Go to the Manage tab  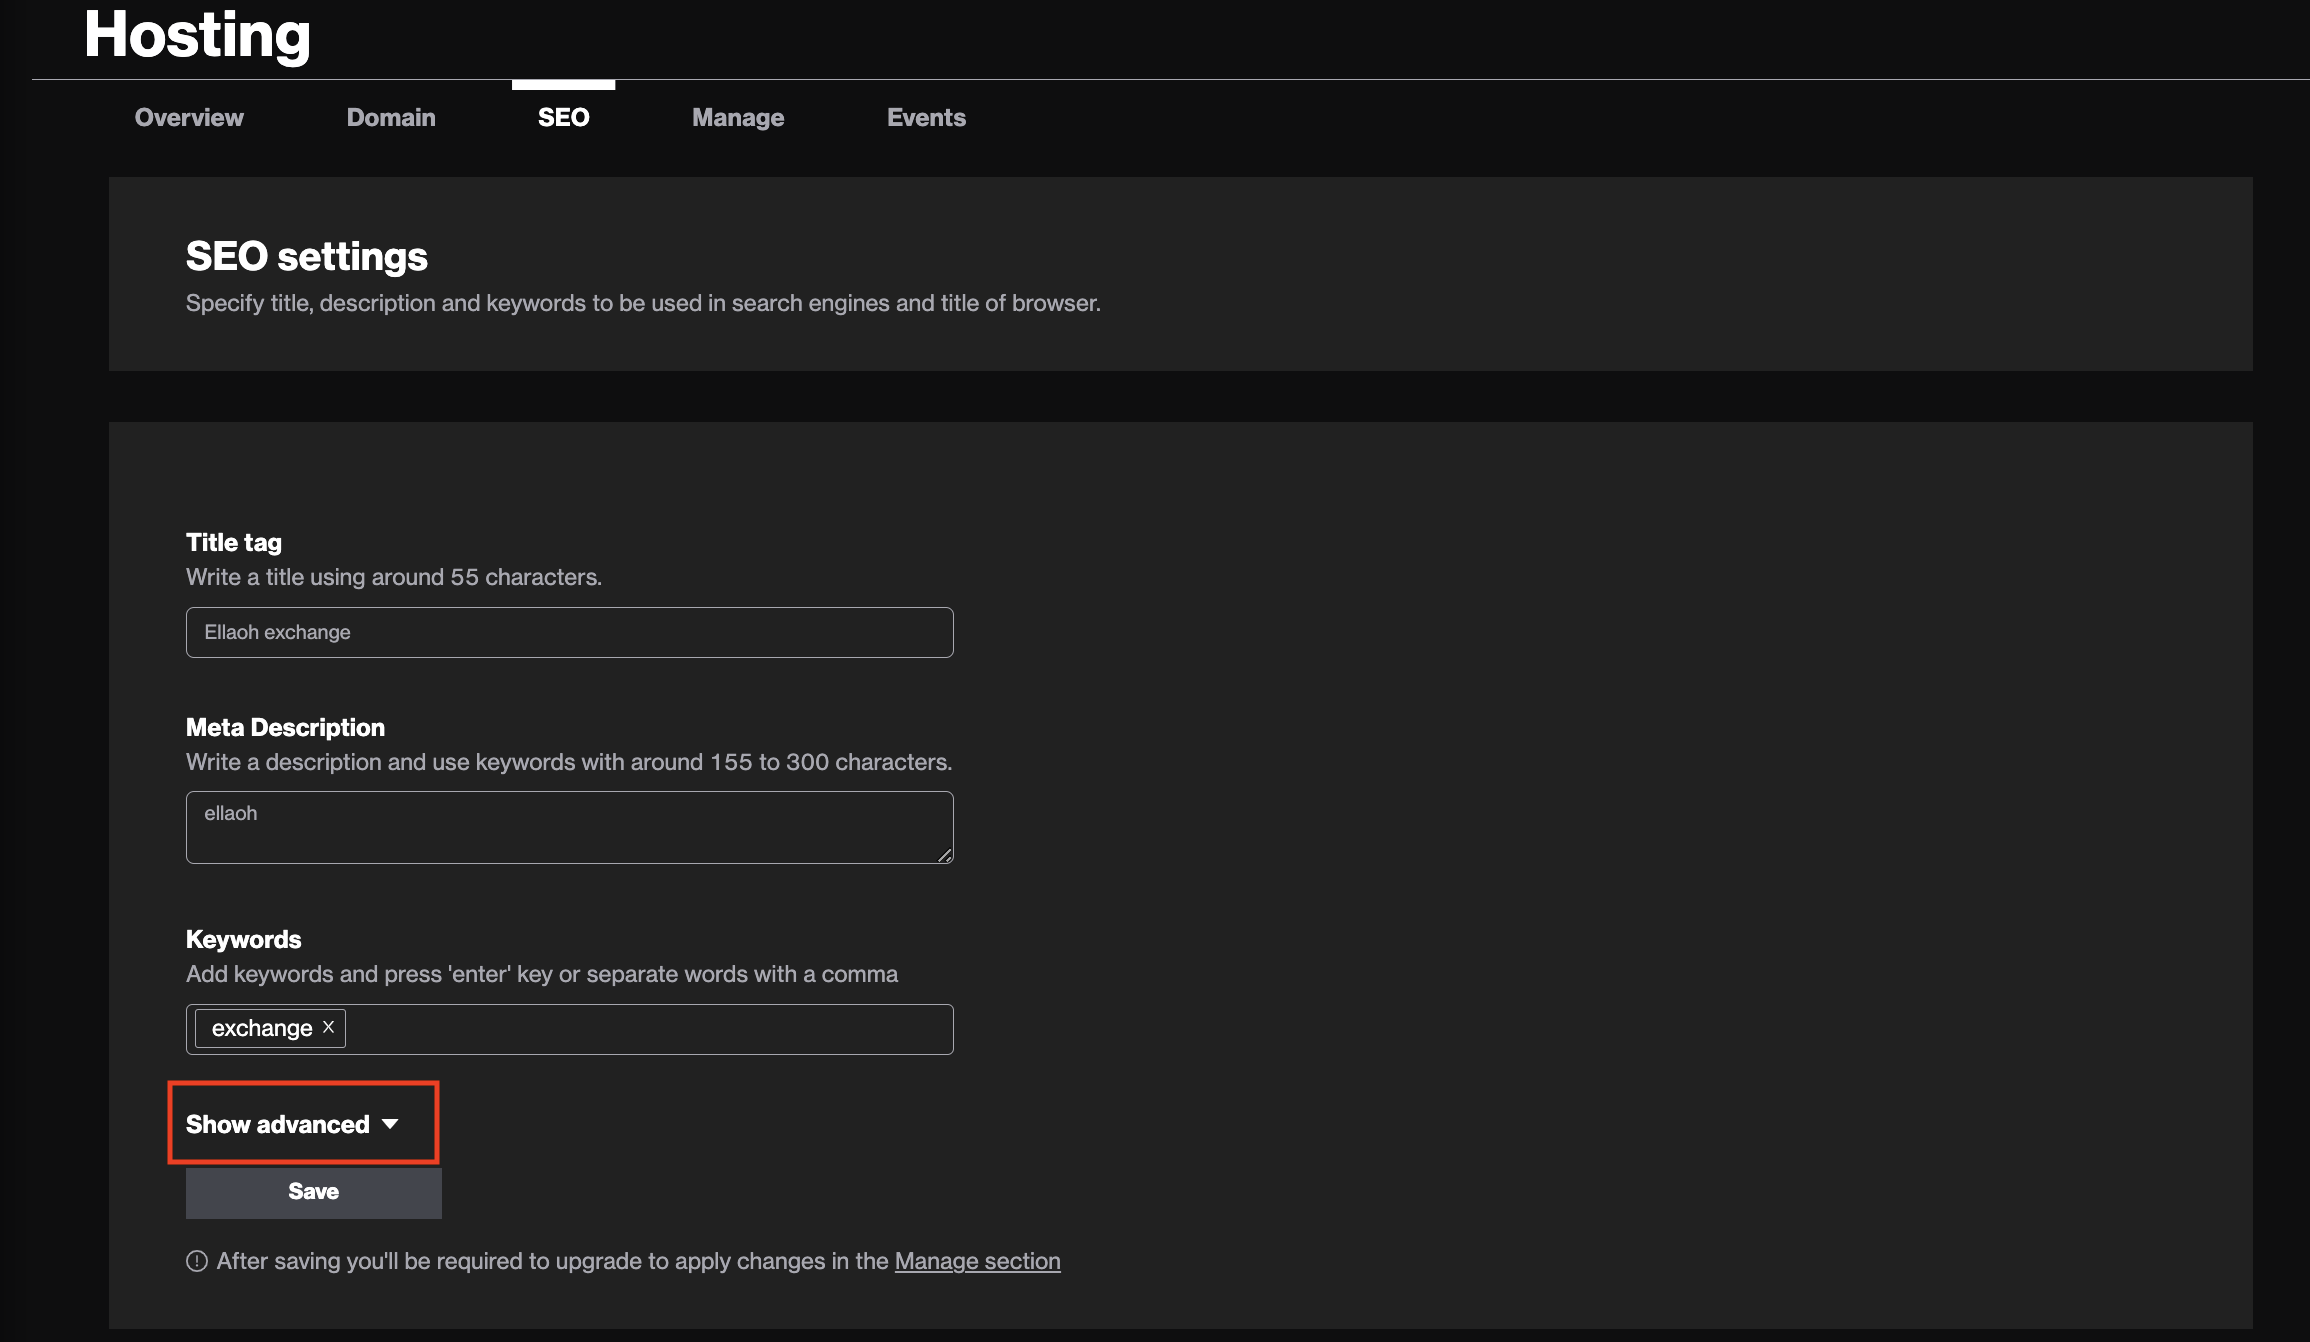coord(738,118)
